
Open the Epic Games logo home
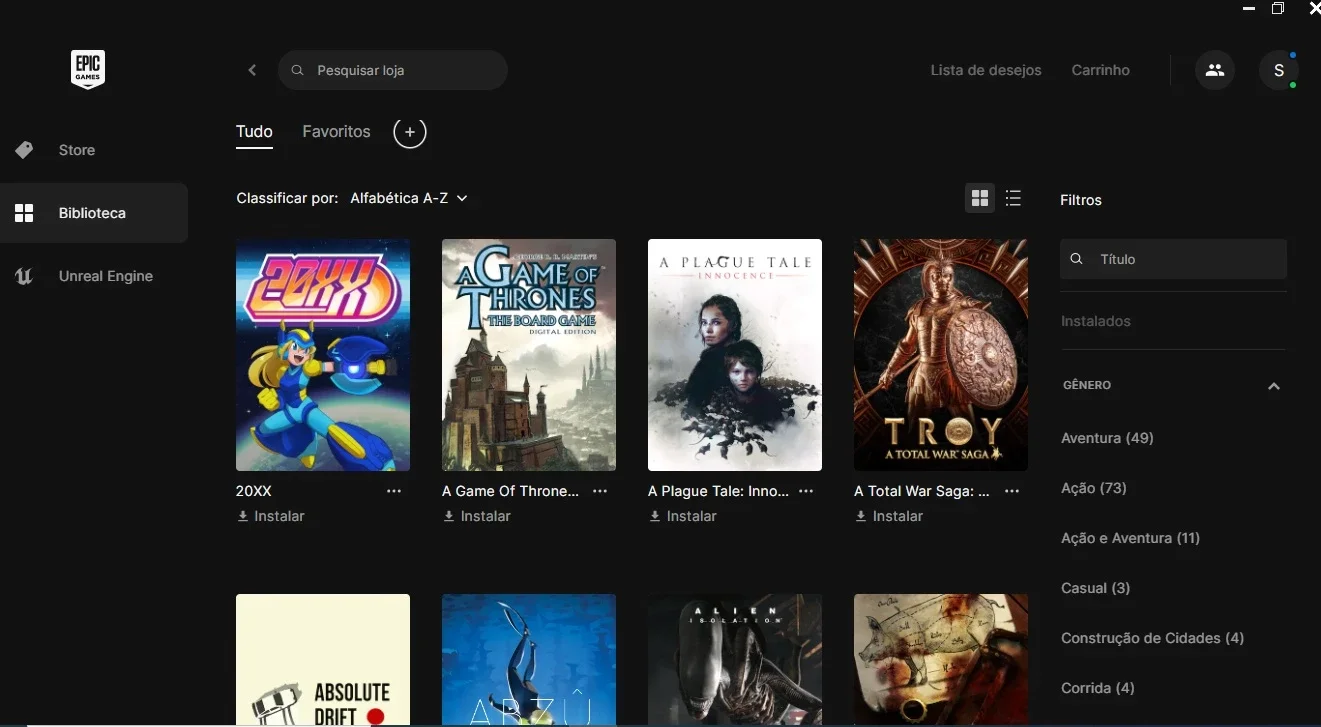(x=88, y=70)
